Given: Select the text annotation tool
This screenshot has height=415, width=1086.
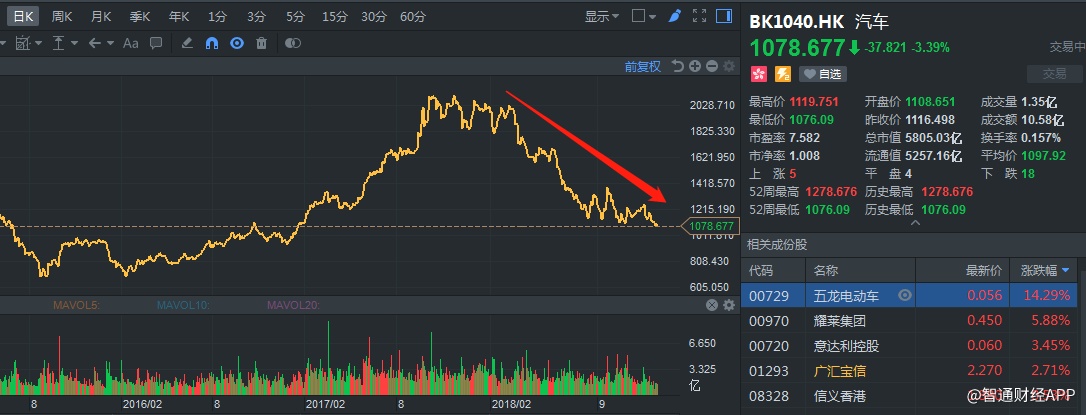Looking at the screenshot, I should click(x=131, y=43).
